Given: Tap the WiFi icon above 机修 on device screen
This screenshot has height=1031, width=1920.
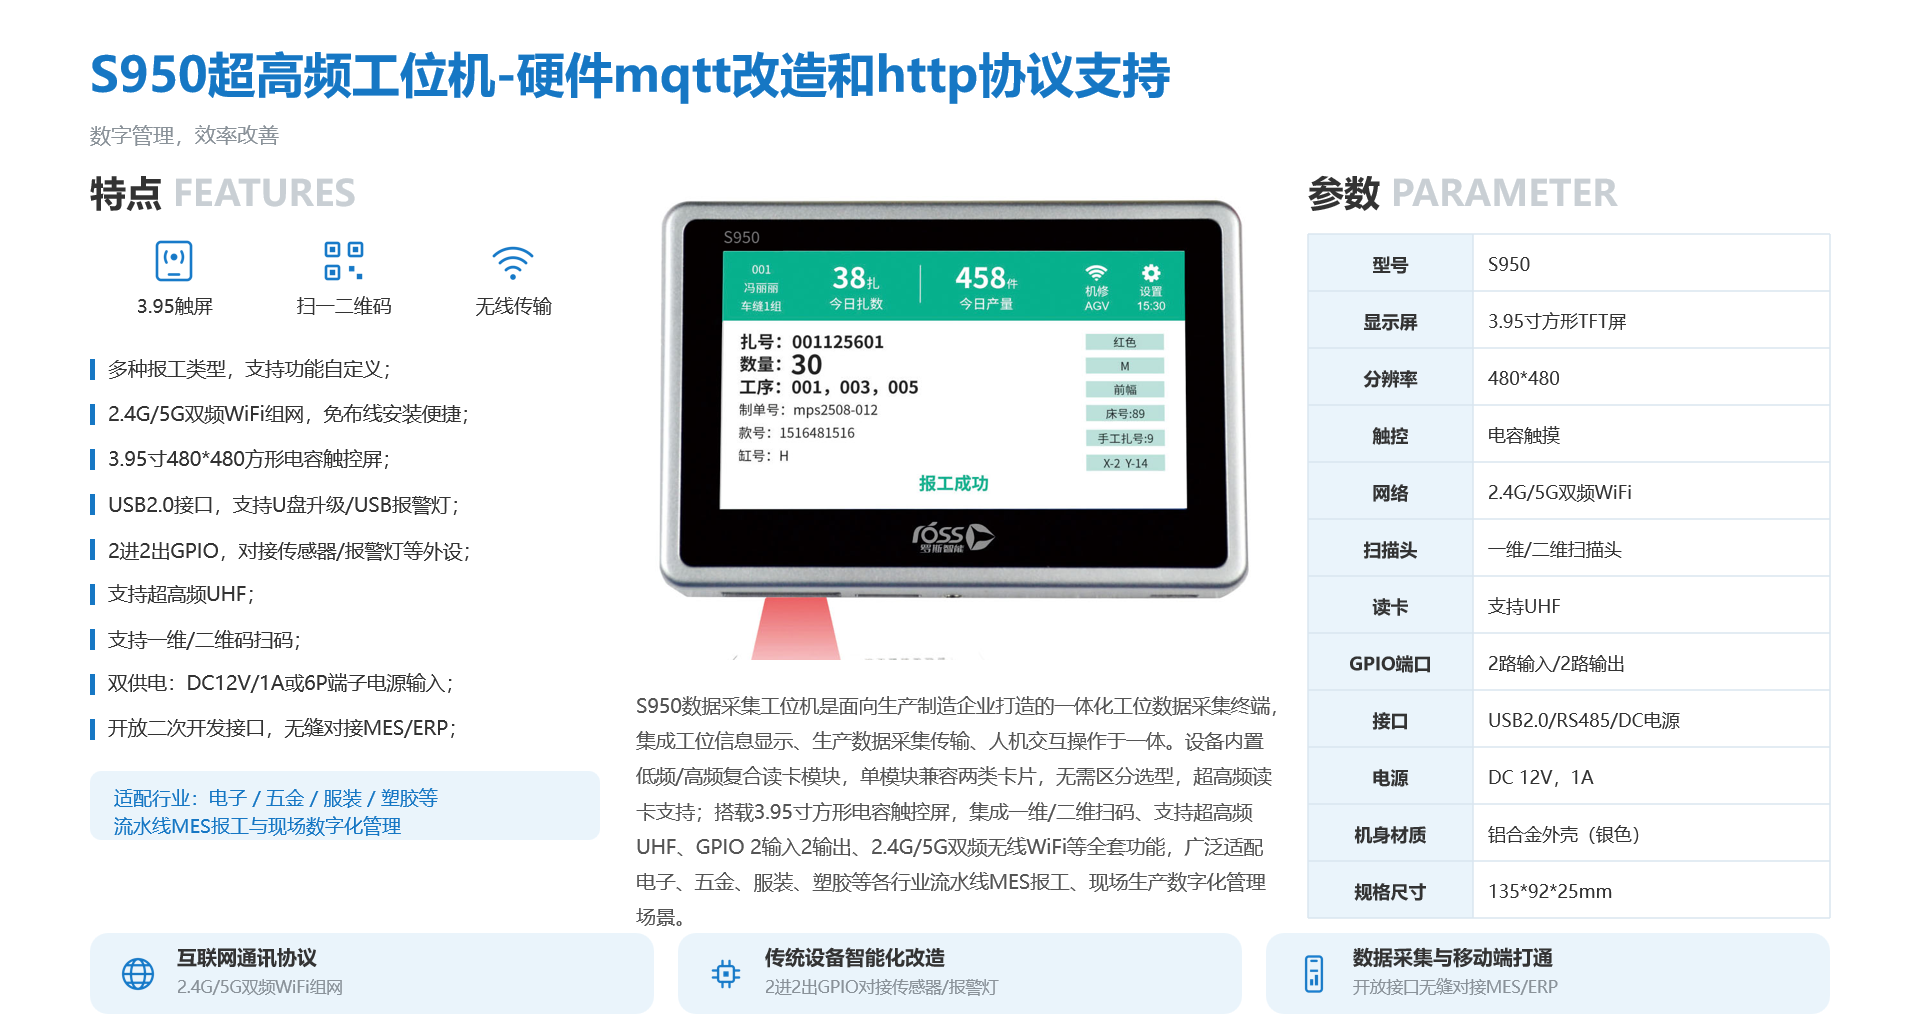Looking at the screenshot, I should click(1097, 273).
